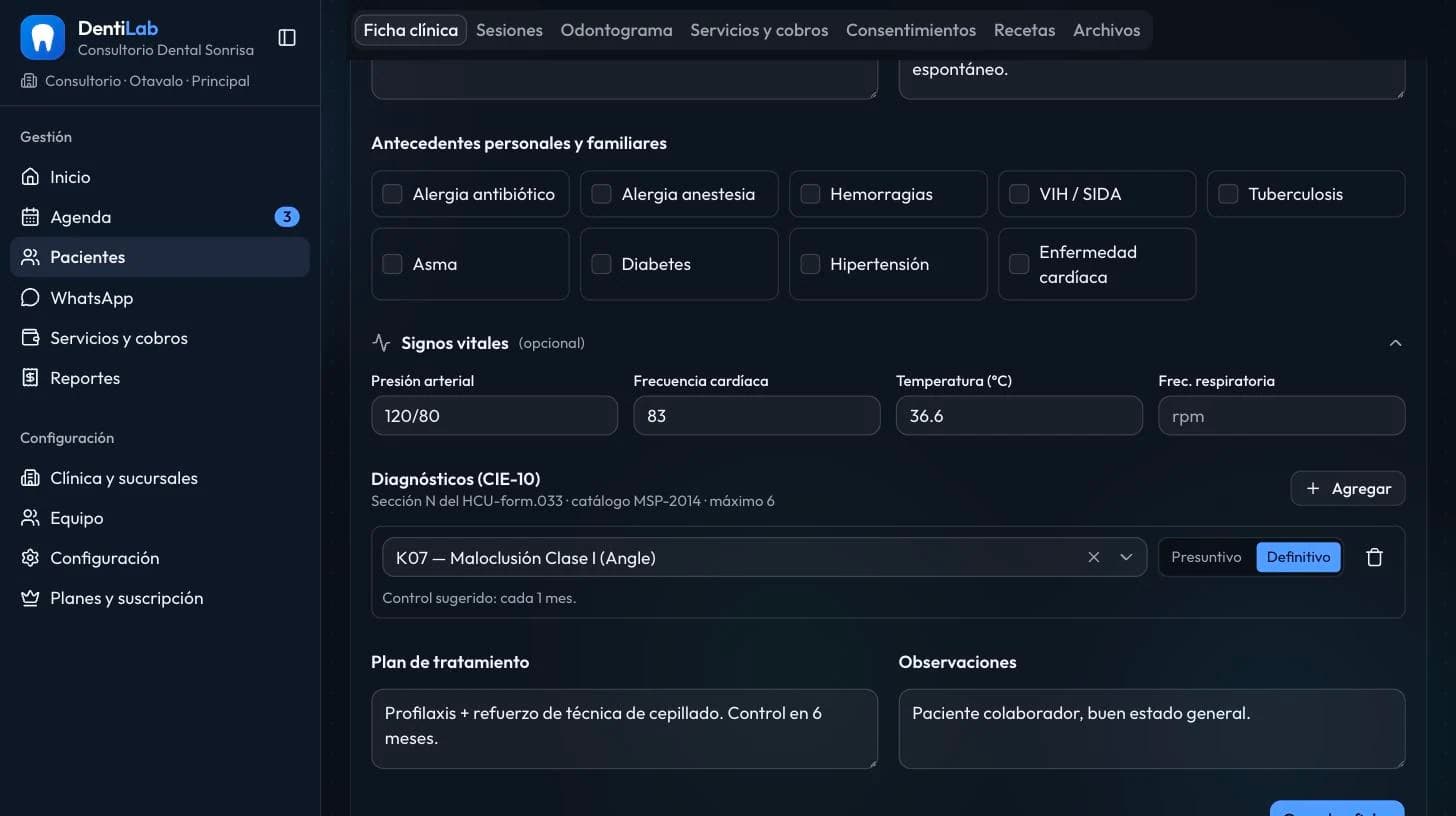The image size is (1456, 816).
Task: Click the Frecuencia cardíaca field
Action: click(x=757, y=415)
